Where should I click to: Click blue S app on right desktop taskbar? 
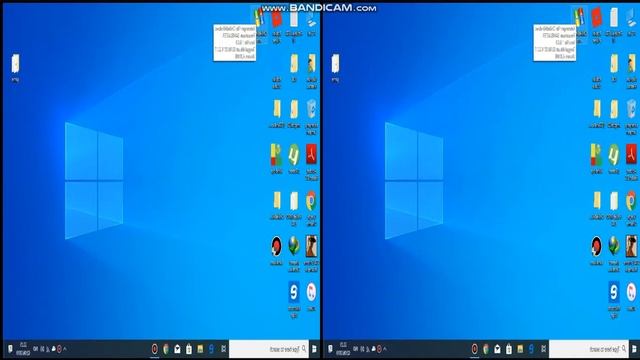531,349
